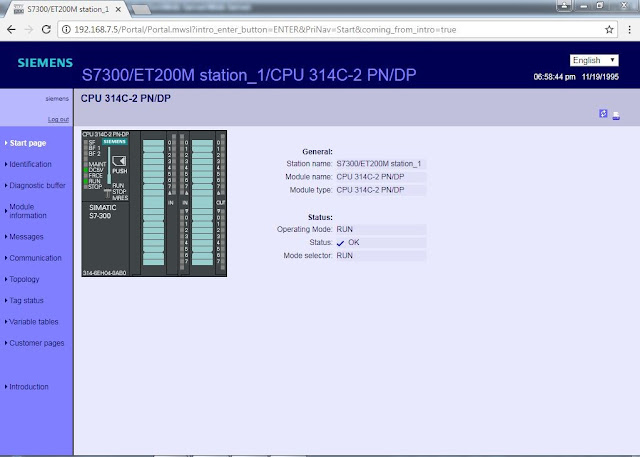Click the RUN/STOP mode switch on CPU image

pyautogui.click(x=107, y=192)
